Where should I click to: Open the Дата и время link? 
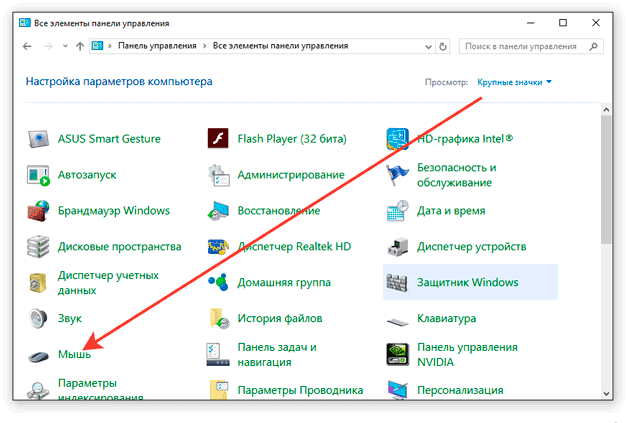[451, 211]
